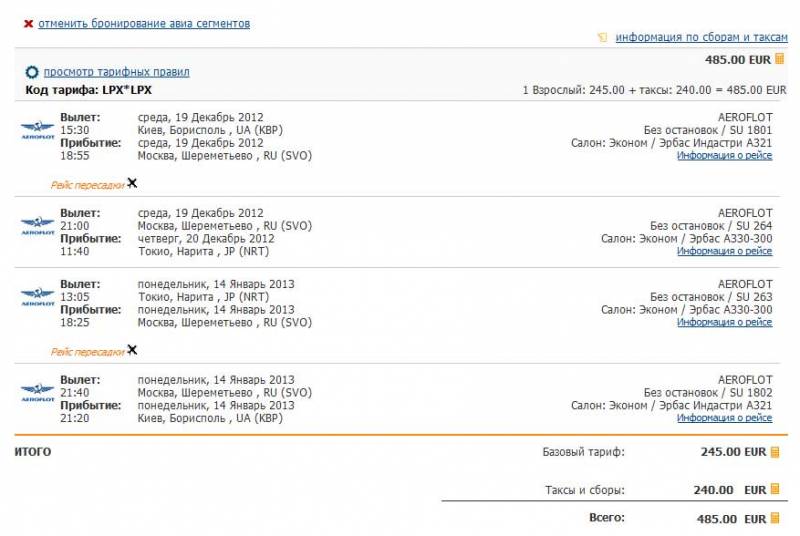Click the orange icon beside taxes 240.00 EUR
800x536 pixels.
click(775, 489)
